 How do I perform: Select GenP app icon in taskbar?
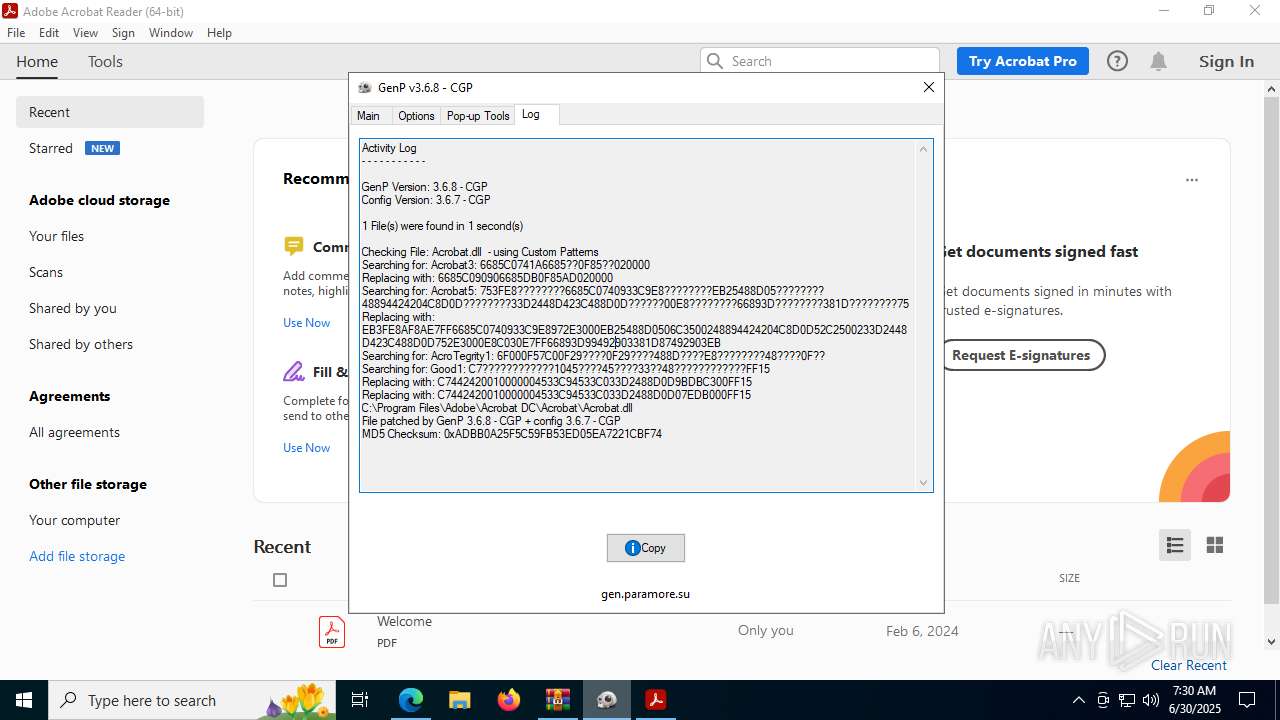(x=606, y=700)
